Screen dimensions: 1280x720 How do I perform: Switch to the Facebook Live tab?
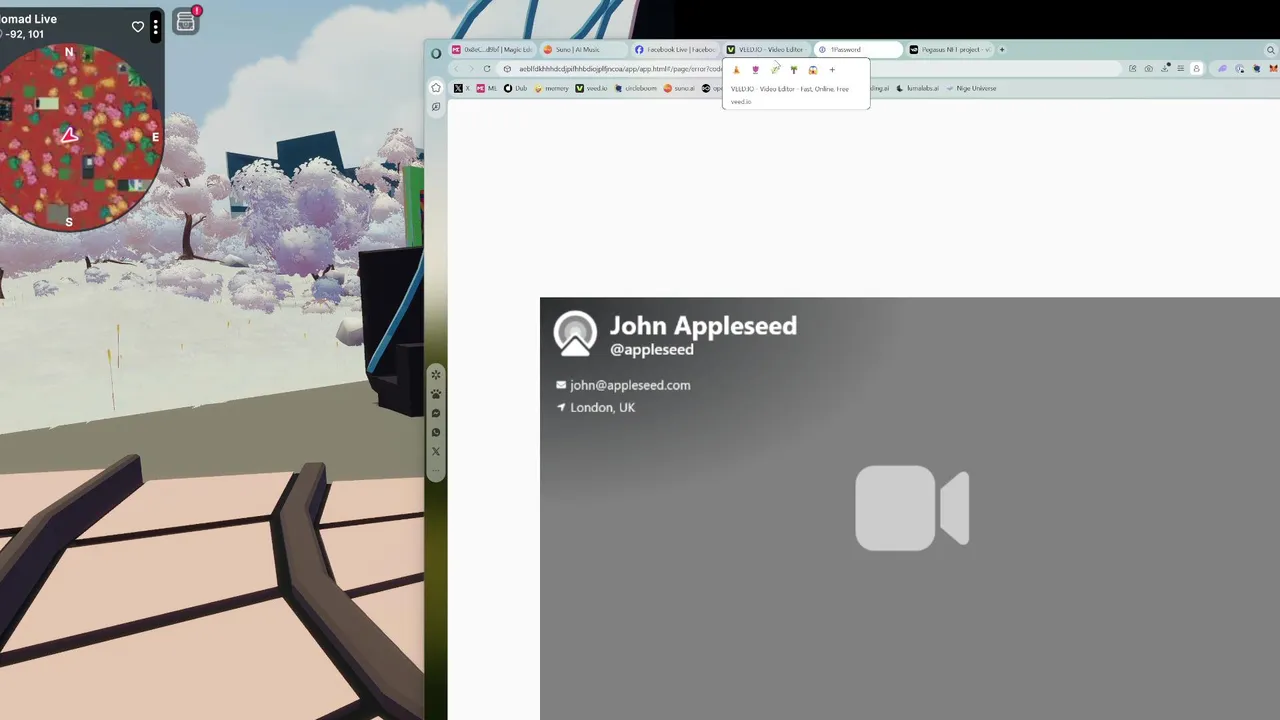[x=675, y=49]
